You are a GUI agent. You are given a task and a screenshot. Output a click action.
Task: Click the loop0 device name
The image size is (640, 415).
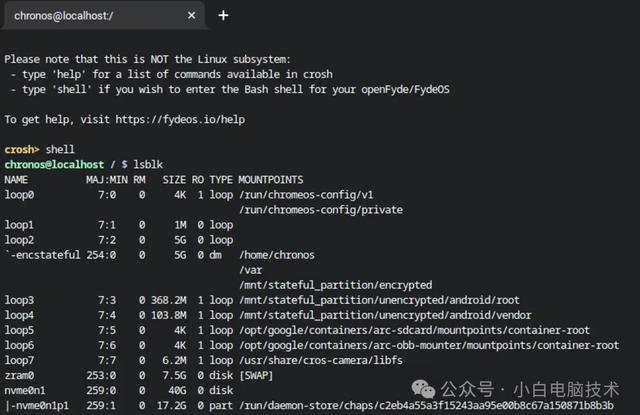[x=19, y=195]
